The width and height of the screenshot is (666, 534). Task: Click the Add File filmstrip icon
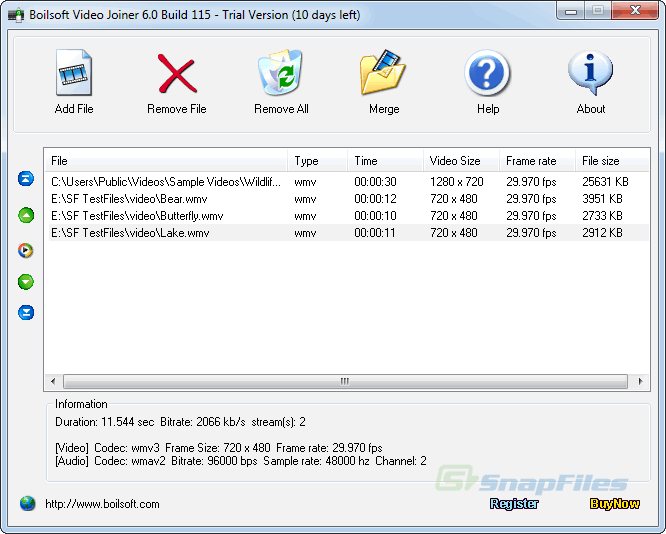pos(74,72)
